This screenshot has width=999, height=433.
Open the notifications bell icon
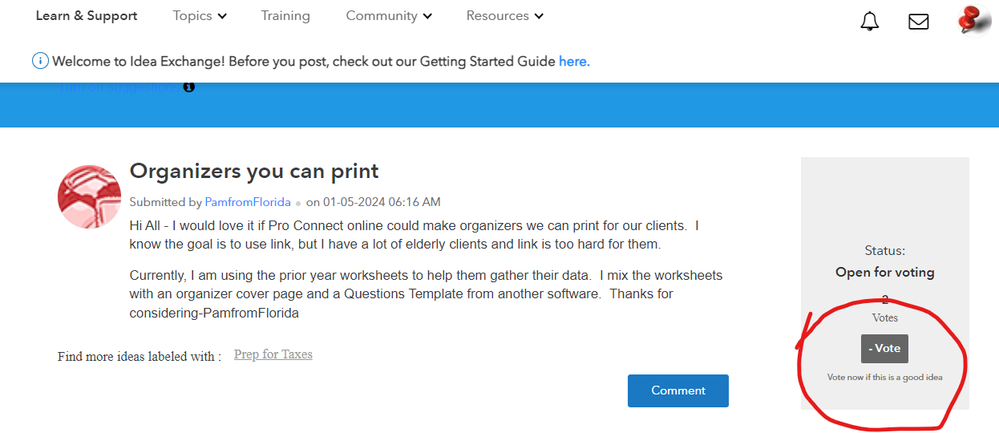click(870, 21)
